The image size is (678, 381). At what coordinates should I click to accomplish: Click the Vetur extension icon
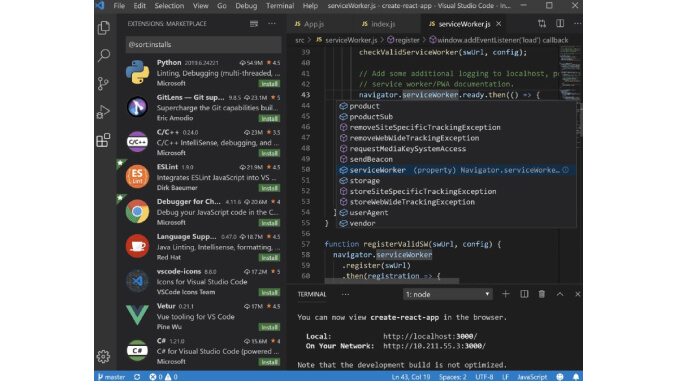tap(138, 315)
